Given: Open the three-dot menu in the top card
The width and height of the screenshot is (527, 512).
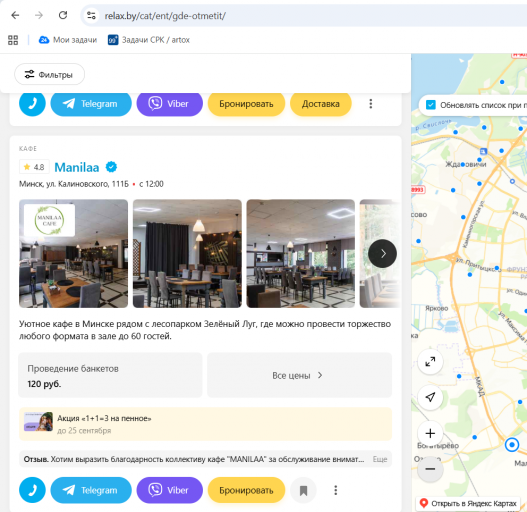Looking at the screenshot, I should 371,104.
